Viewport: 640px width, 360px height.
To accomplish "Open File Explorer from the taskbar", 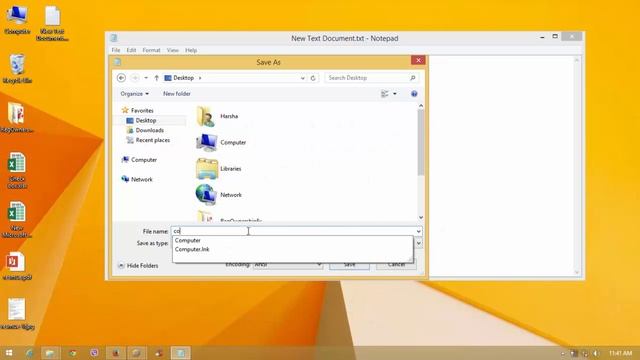I will point(50,353).
